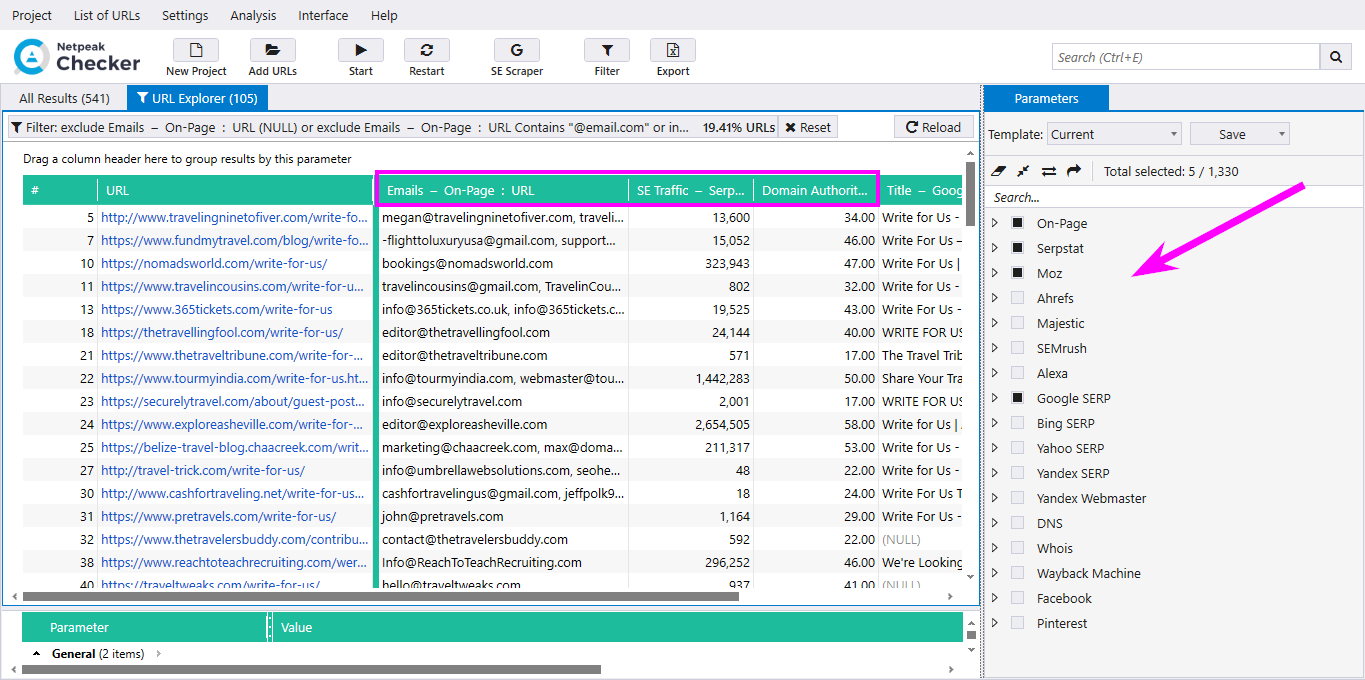
Task: Select the Parameters panel tab
Action: coord(1046,98)
